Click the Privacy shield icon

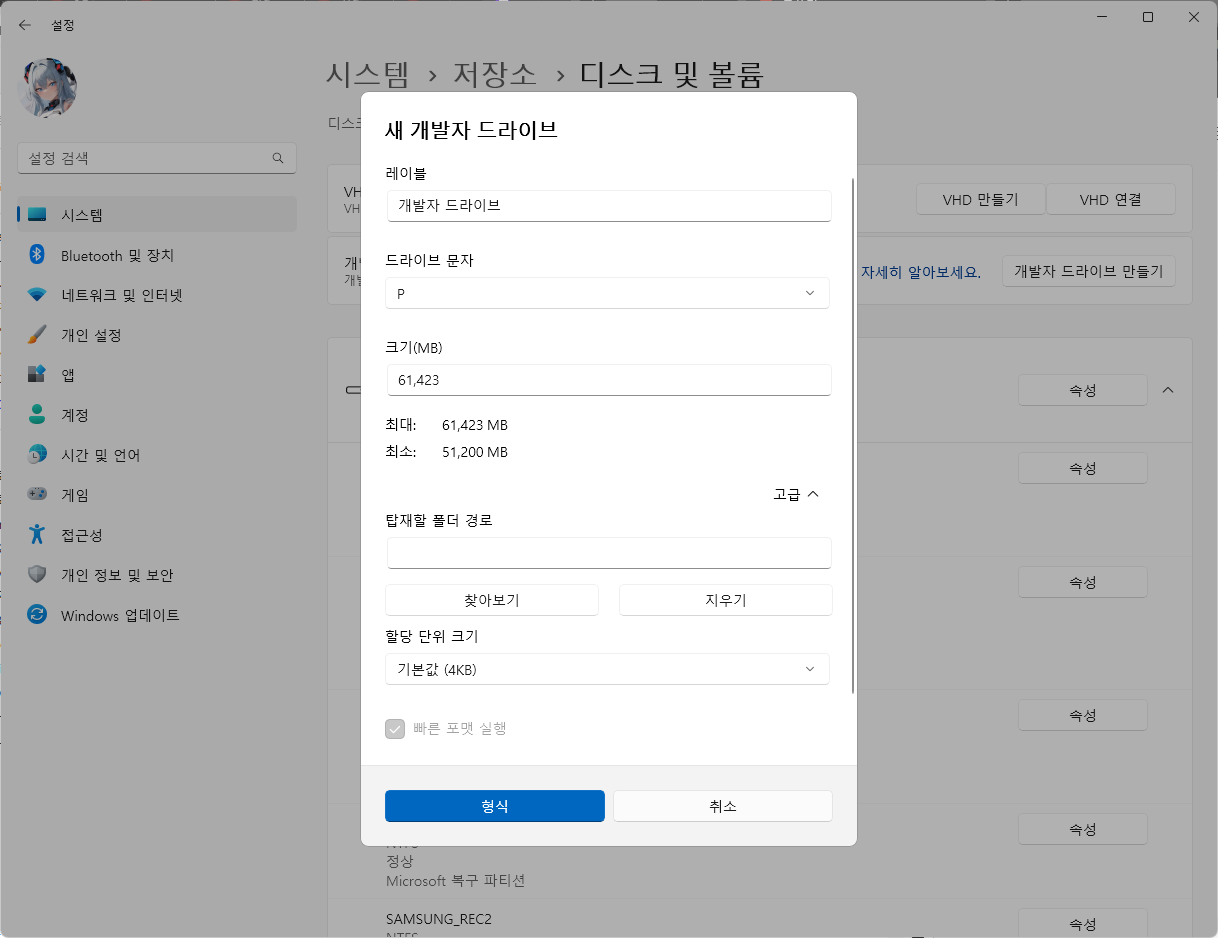pyautogui.click(x=37, y=575)
